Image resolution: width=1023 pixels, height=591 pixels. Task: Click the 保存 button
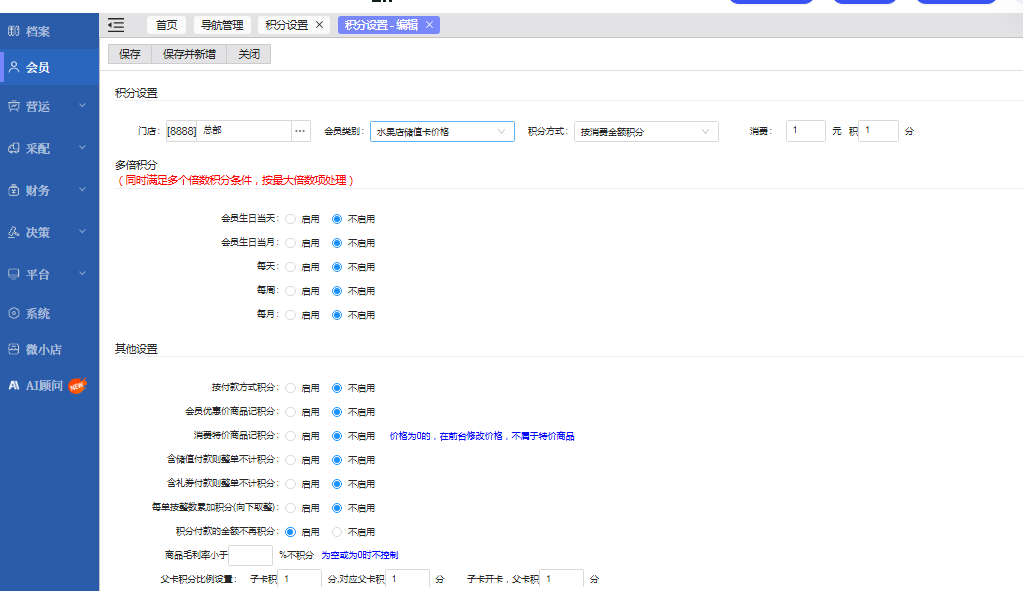click(130, 54)
